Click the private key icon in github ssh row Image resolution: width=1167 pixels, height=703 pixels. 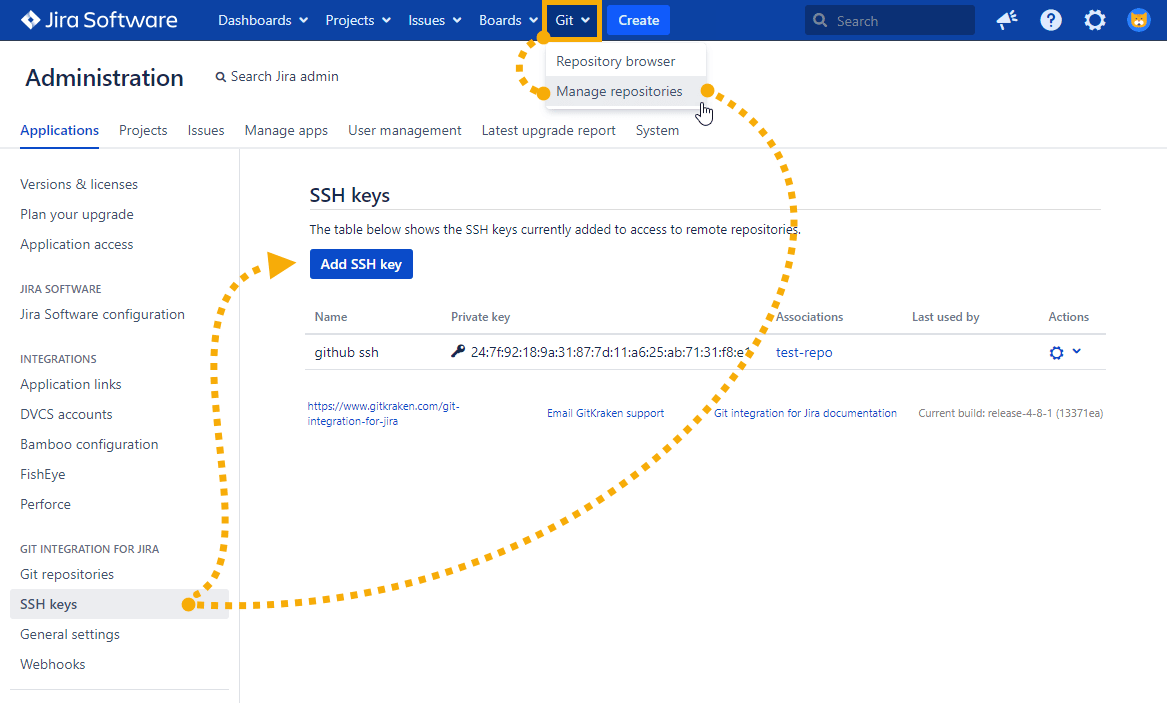[x=458, y=351]
